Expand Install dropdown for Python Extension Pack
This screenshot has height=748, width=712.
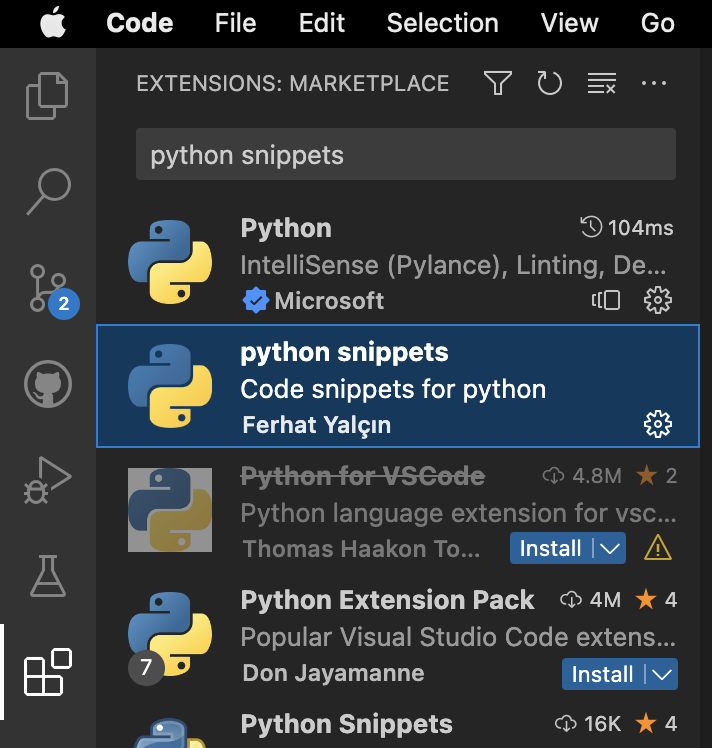tap(662, 674)
